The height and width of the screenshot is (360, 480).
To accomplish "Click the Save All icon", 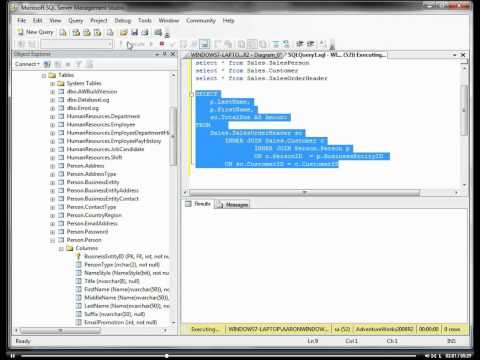I will pyautogui.click(x=145, y=32).
